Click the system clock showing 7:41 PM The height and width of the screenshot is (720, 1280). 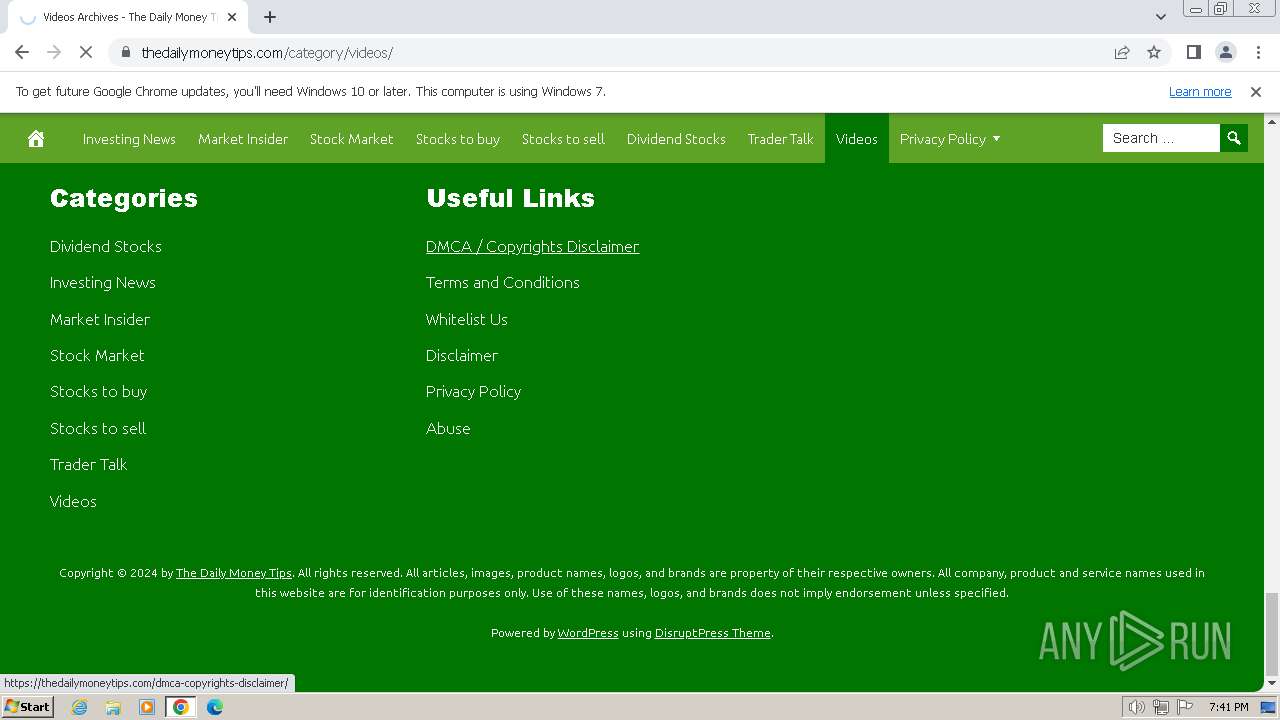[1229, 707]
